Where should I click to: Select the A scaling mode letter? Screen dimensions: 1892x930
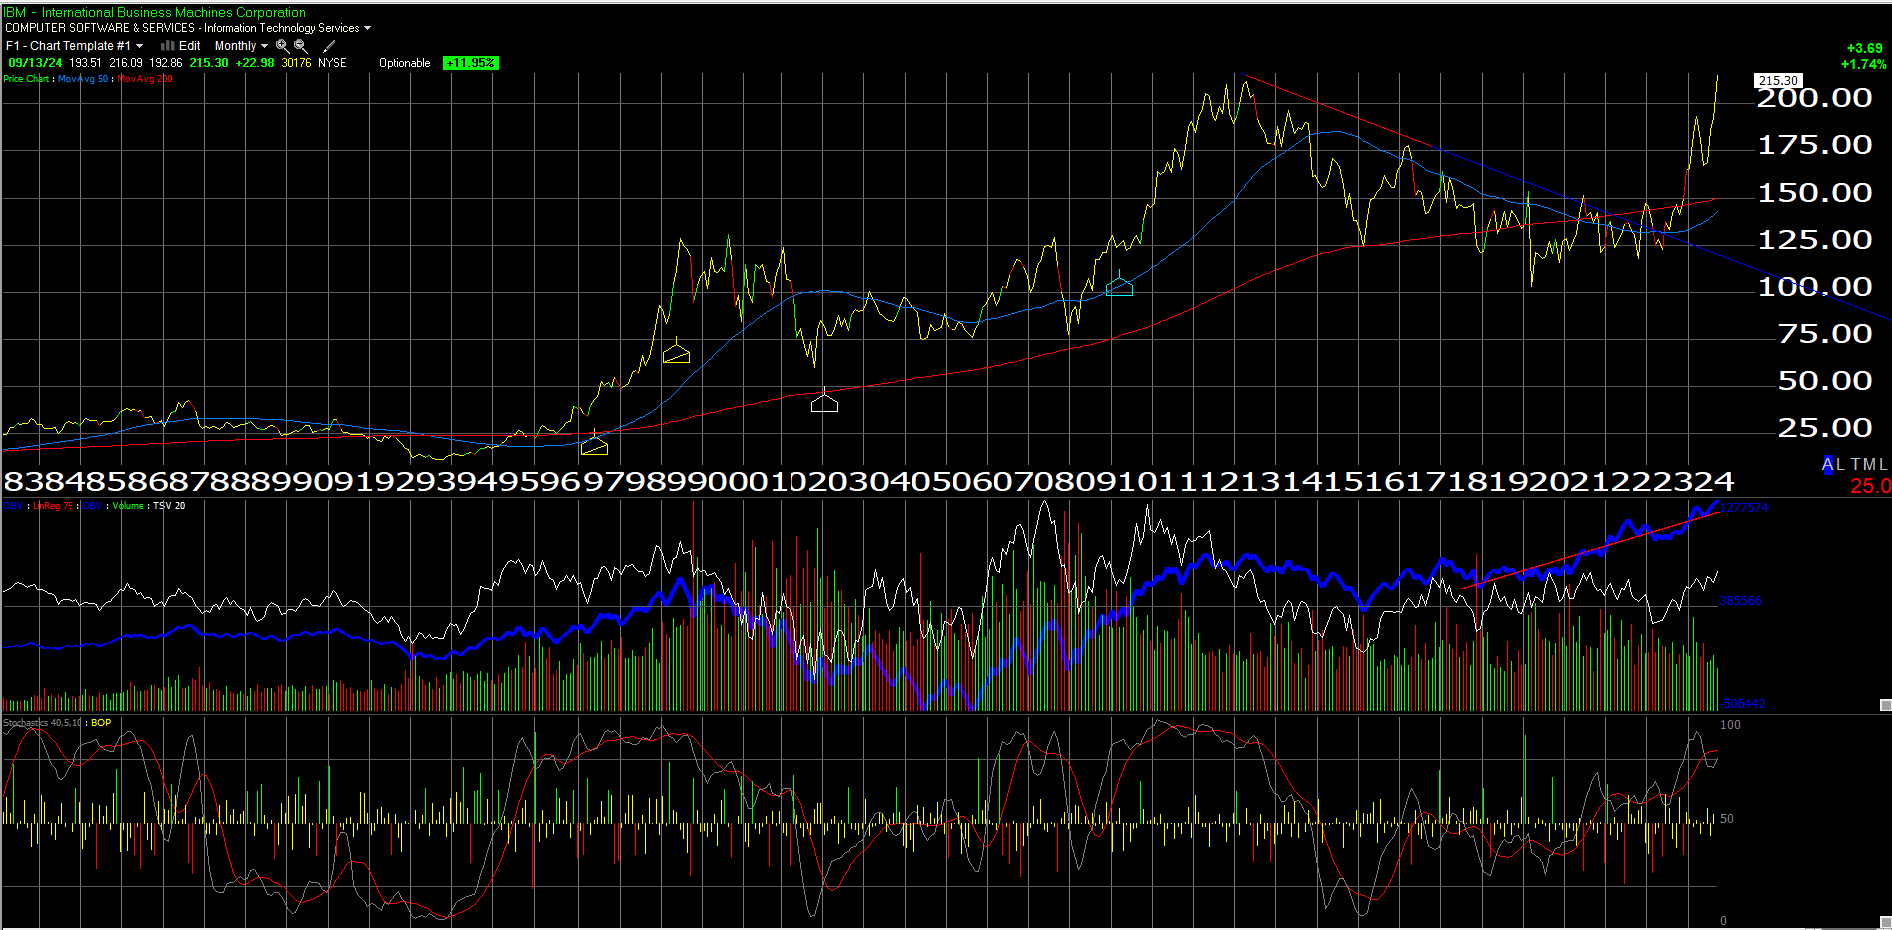[x=1828, y=464]
